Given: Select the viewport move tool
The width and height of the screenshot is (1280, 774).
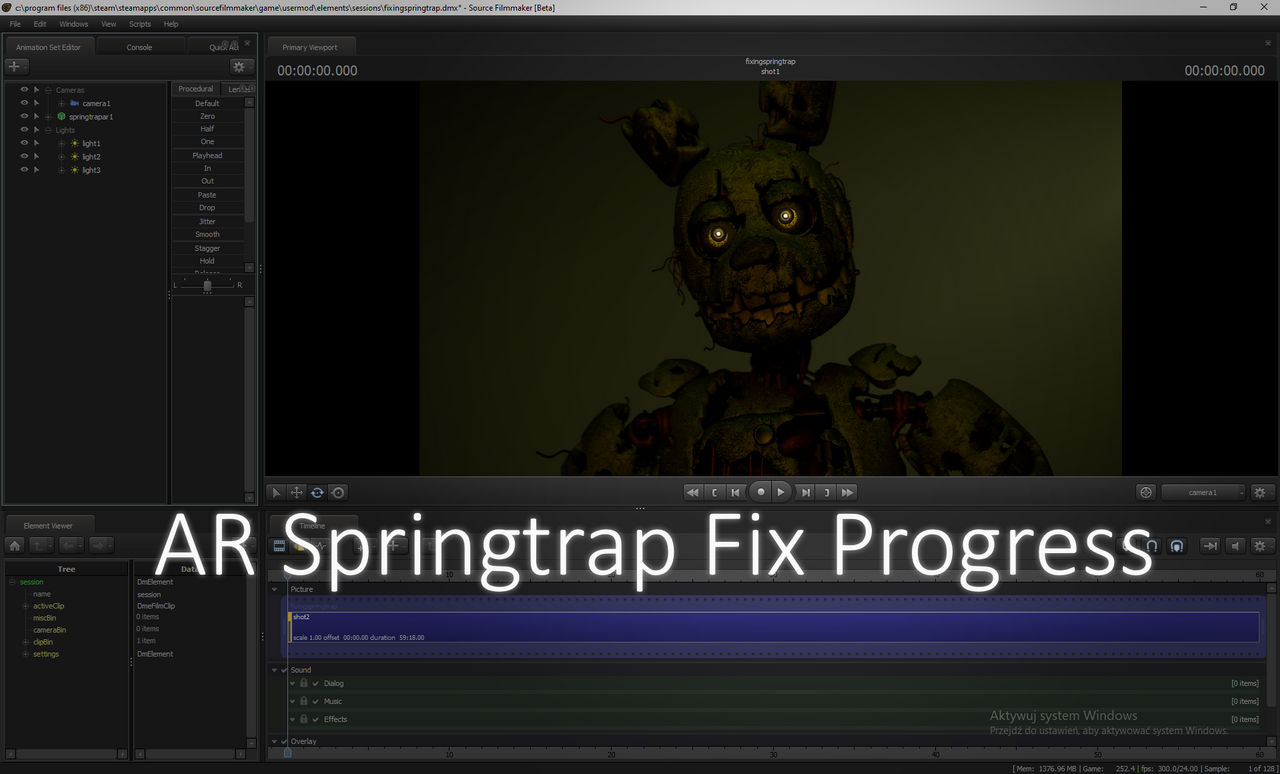Looking at the screenshot, I should pyautogui.click(x=297, y=492).
